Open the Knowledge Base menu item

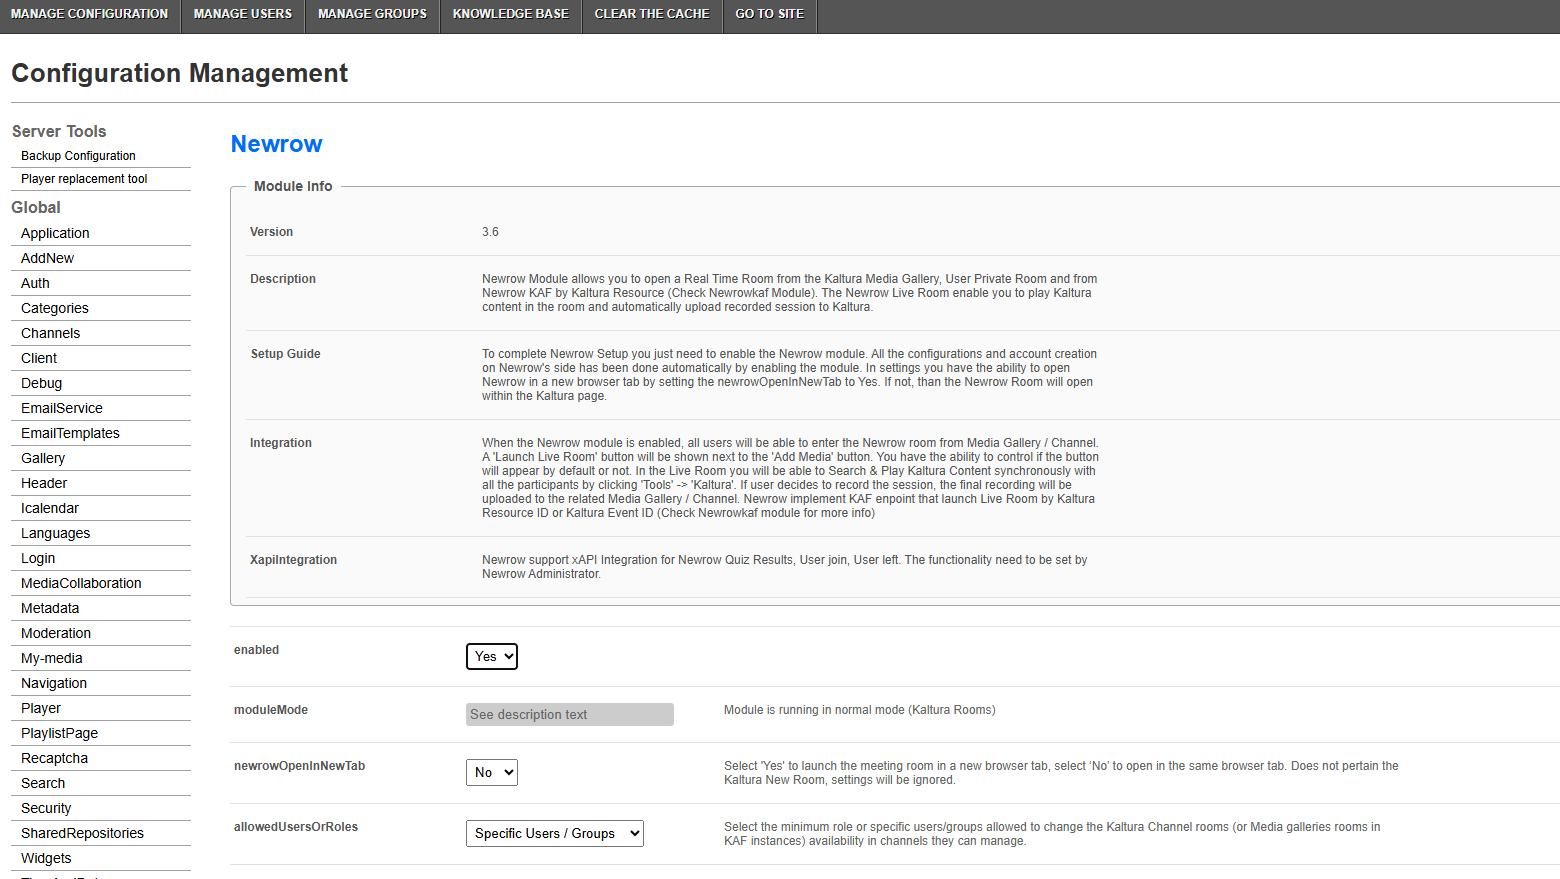510,14
